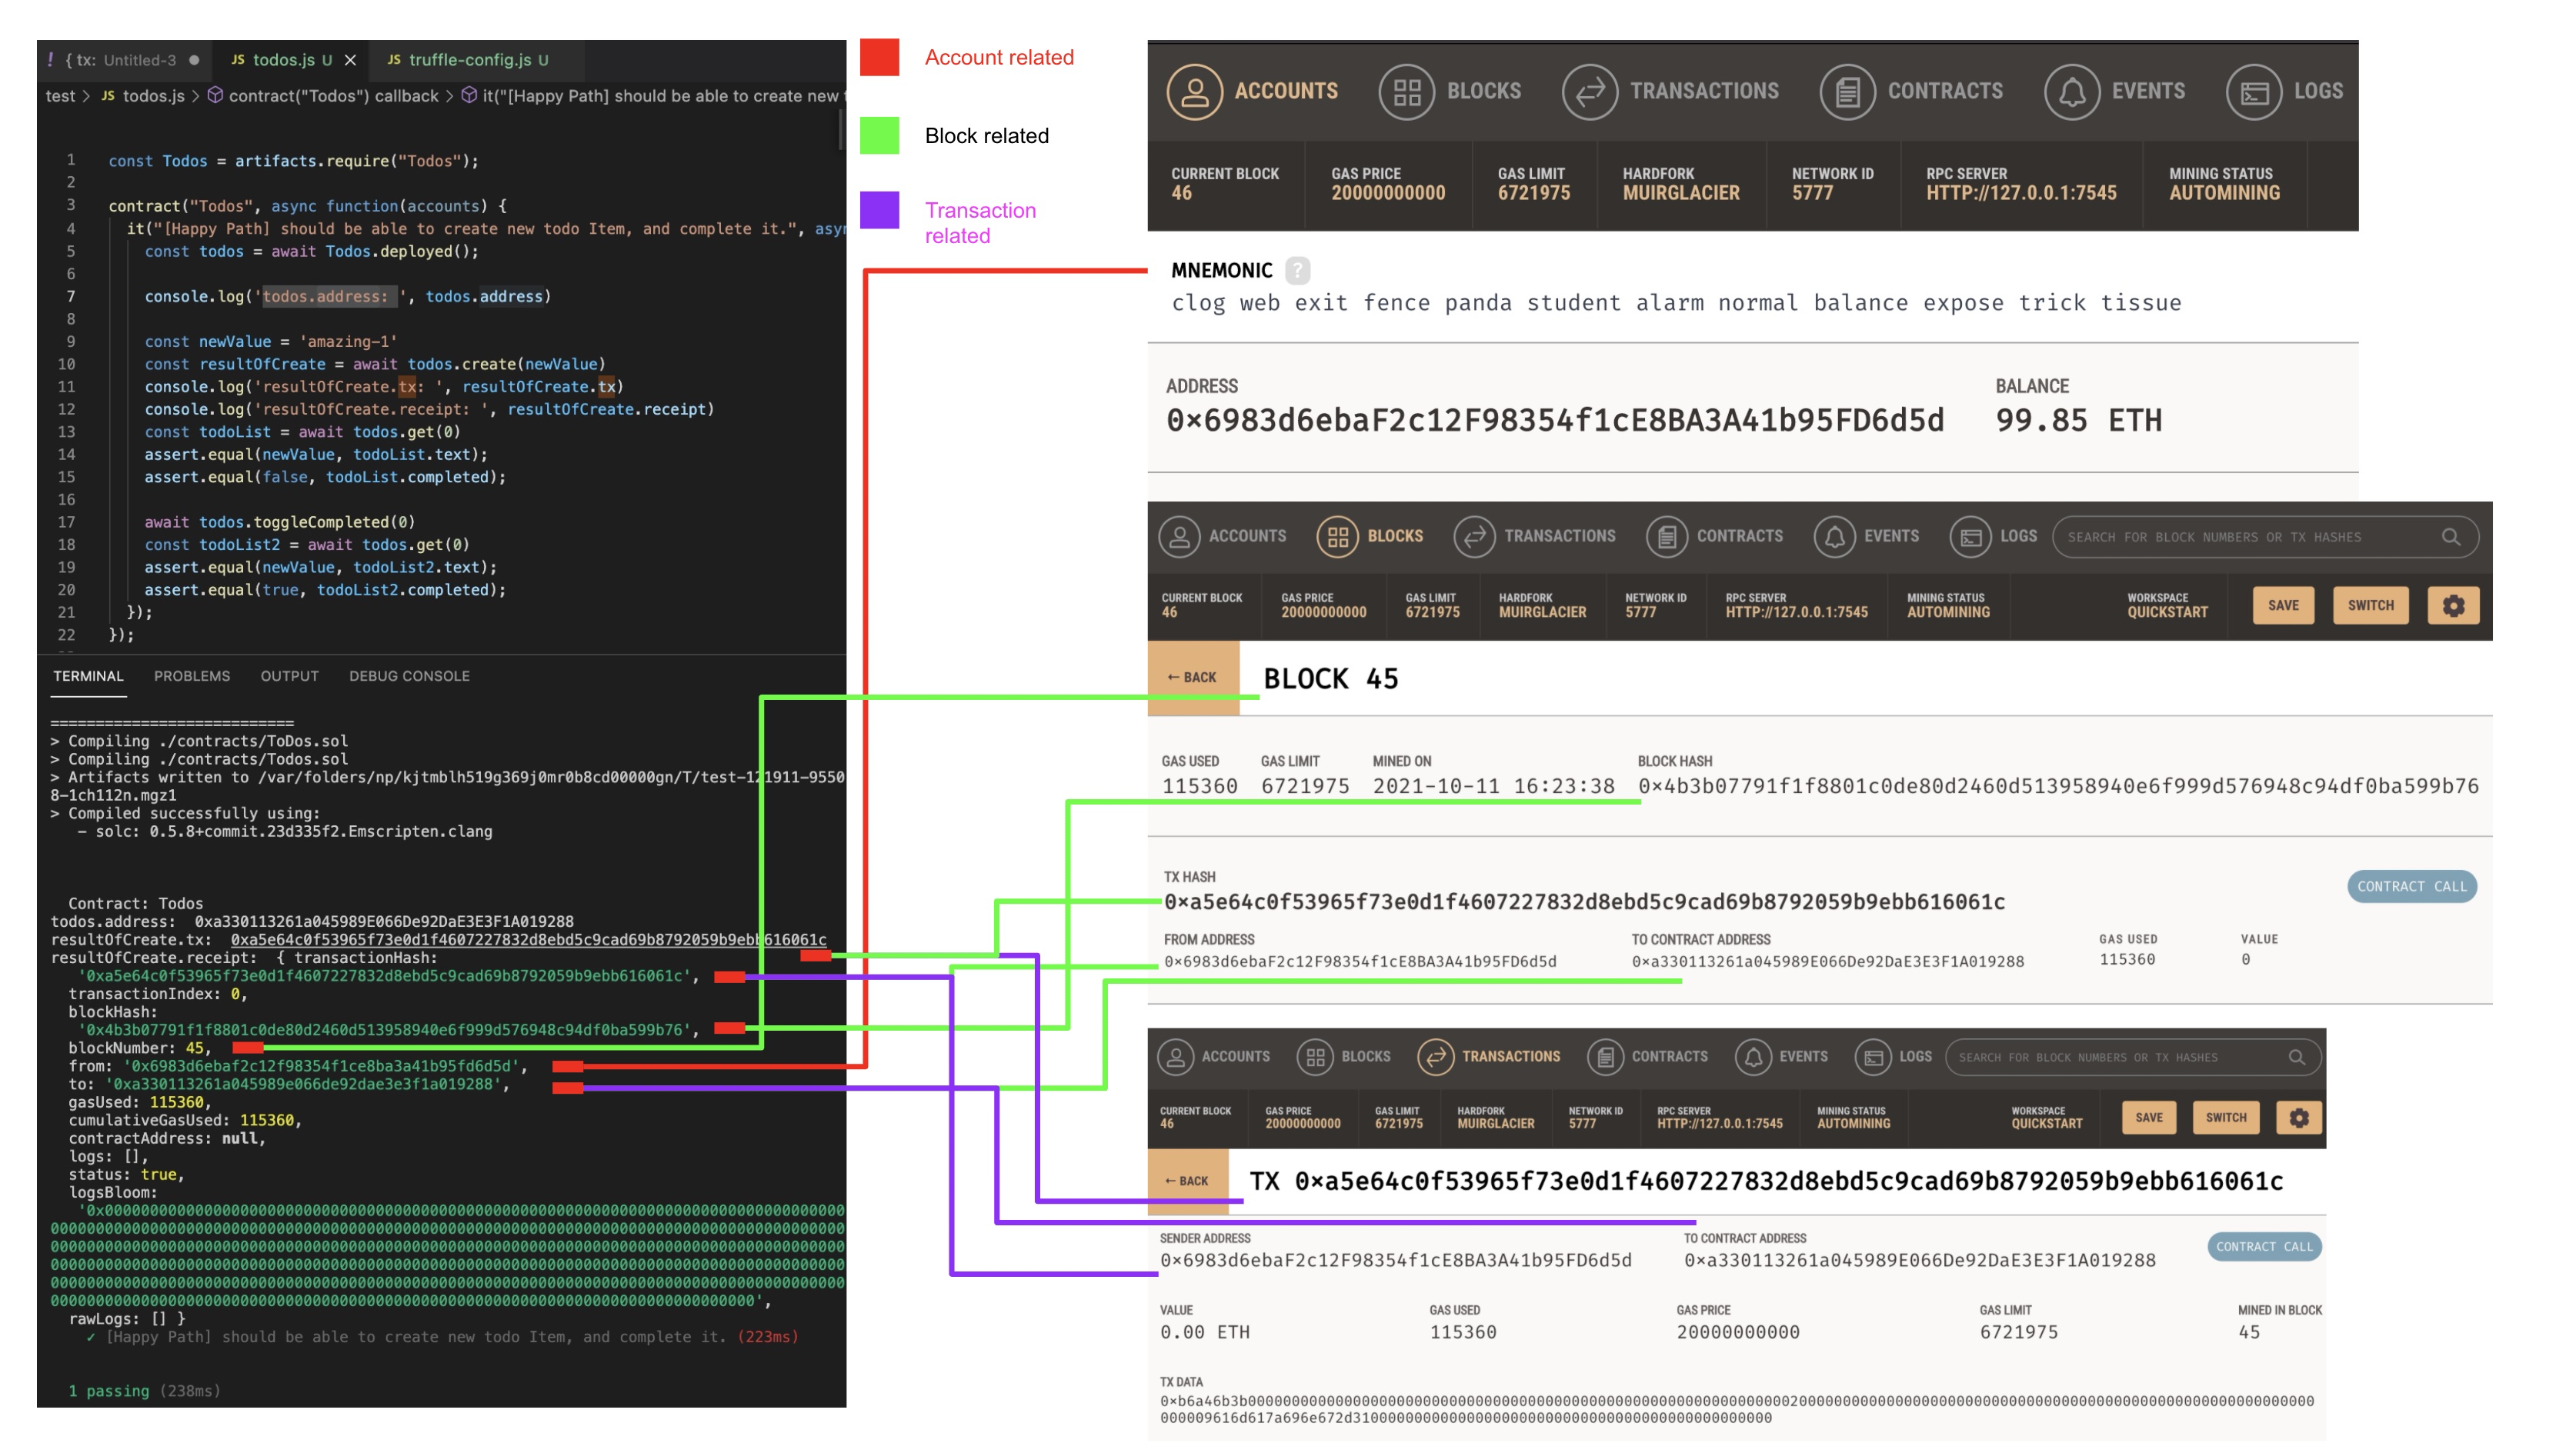Open Blocks icon in TX detail window
The width and height of the screenshot is (2576, 1443).
point(1315,1056)
